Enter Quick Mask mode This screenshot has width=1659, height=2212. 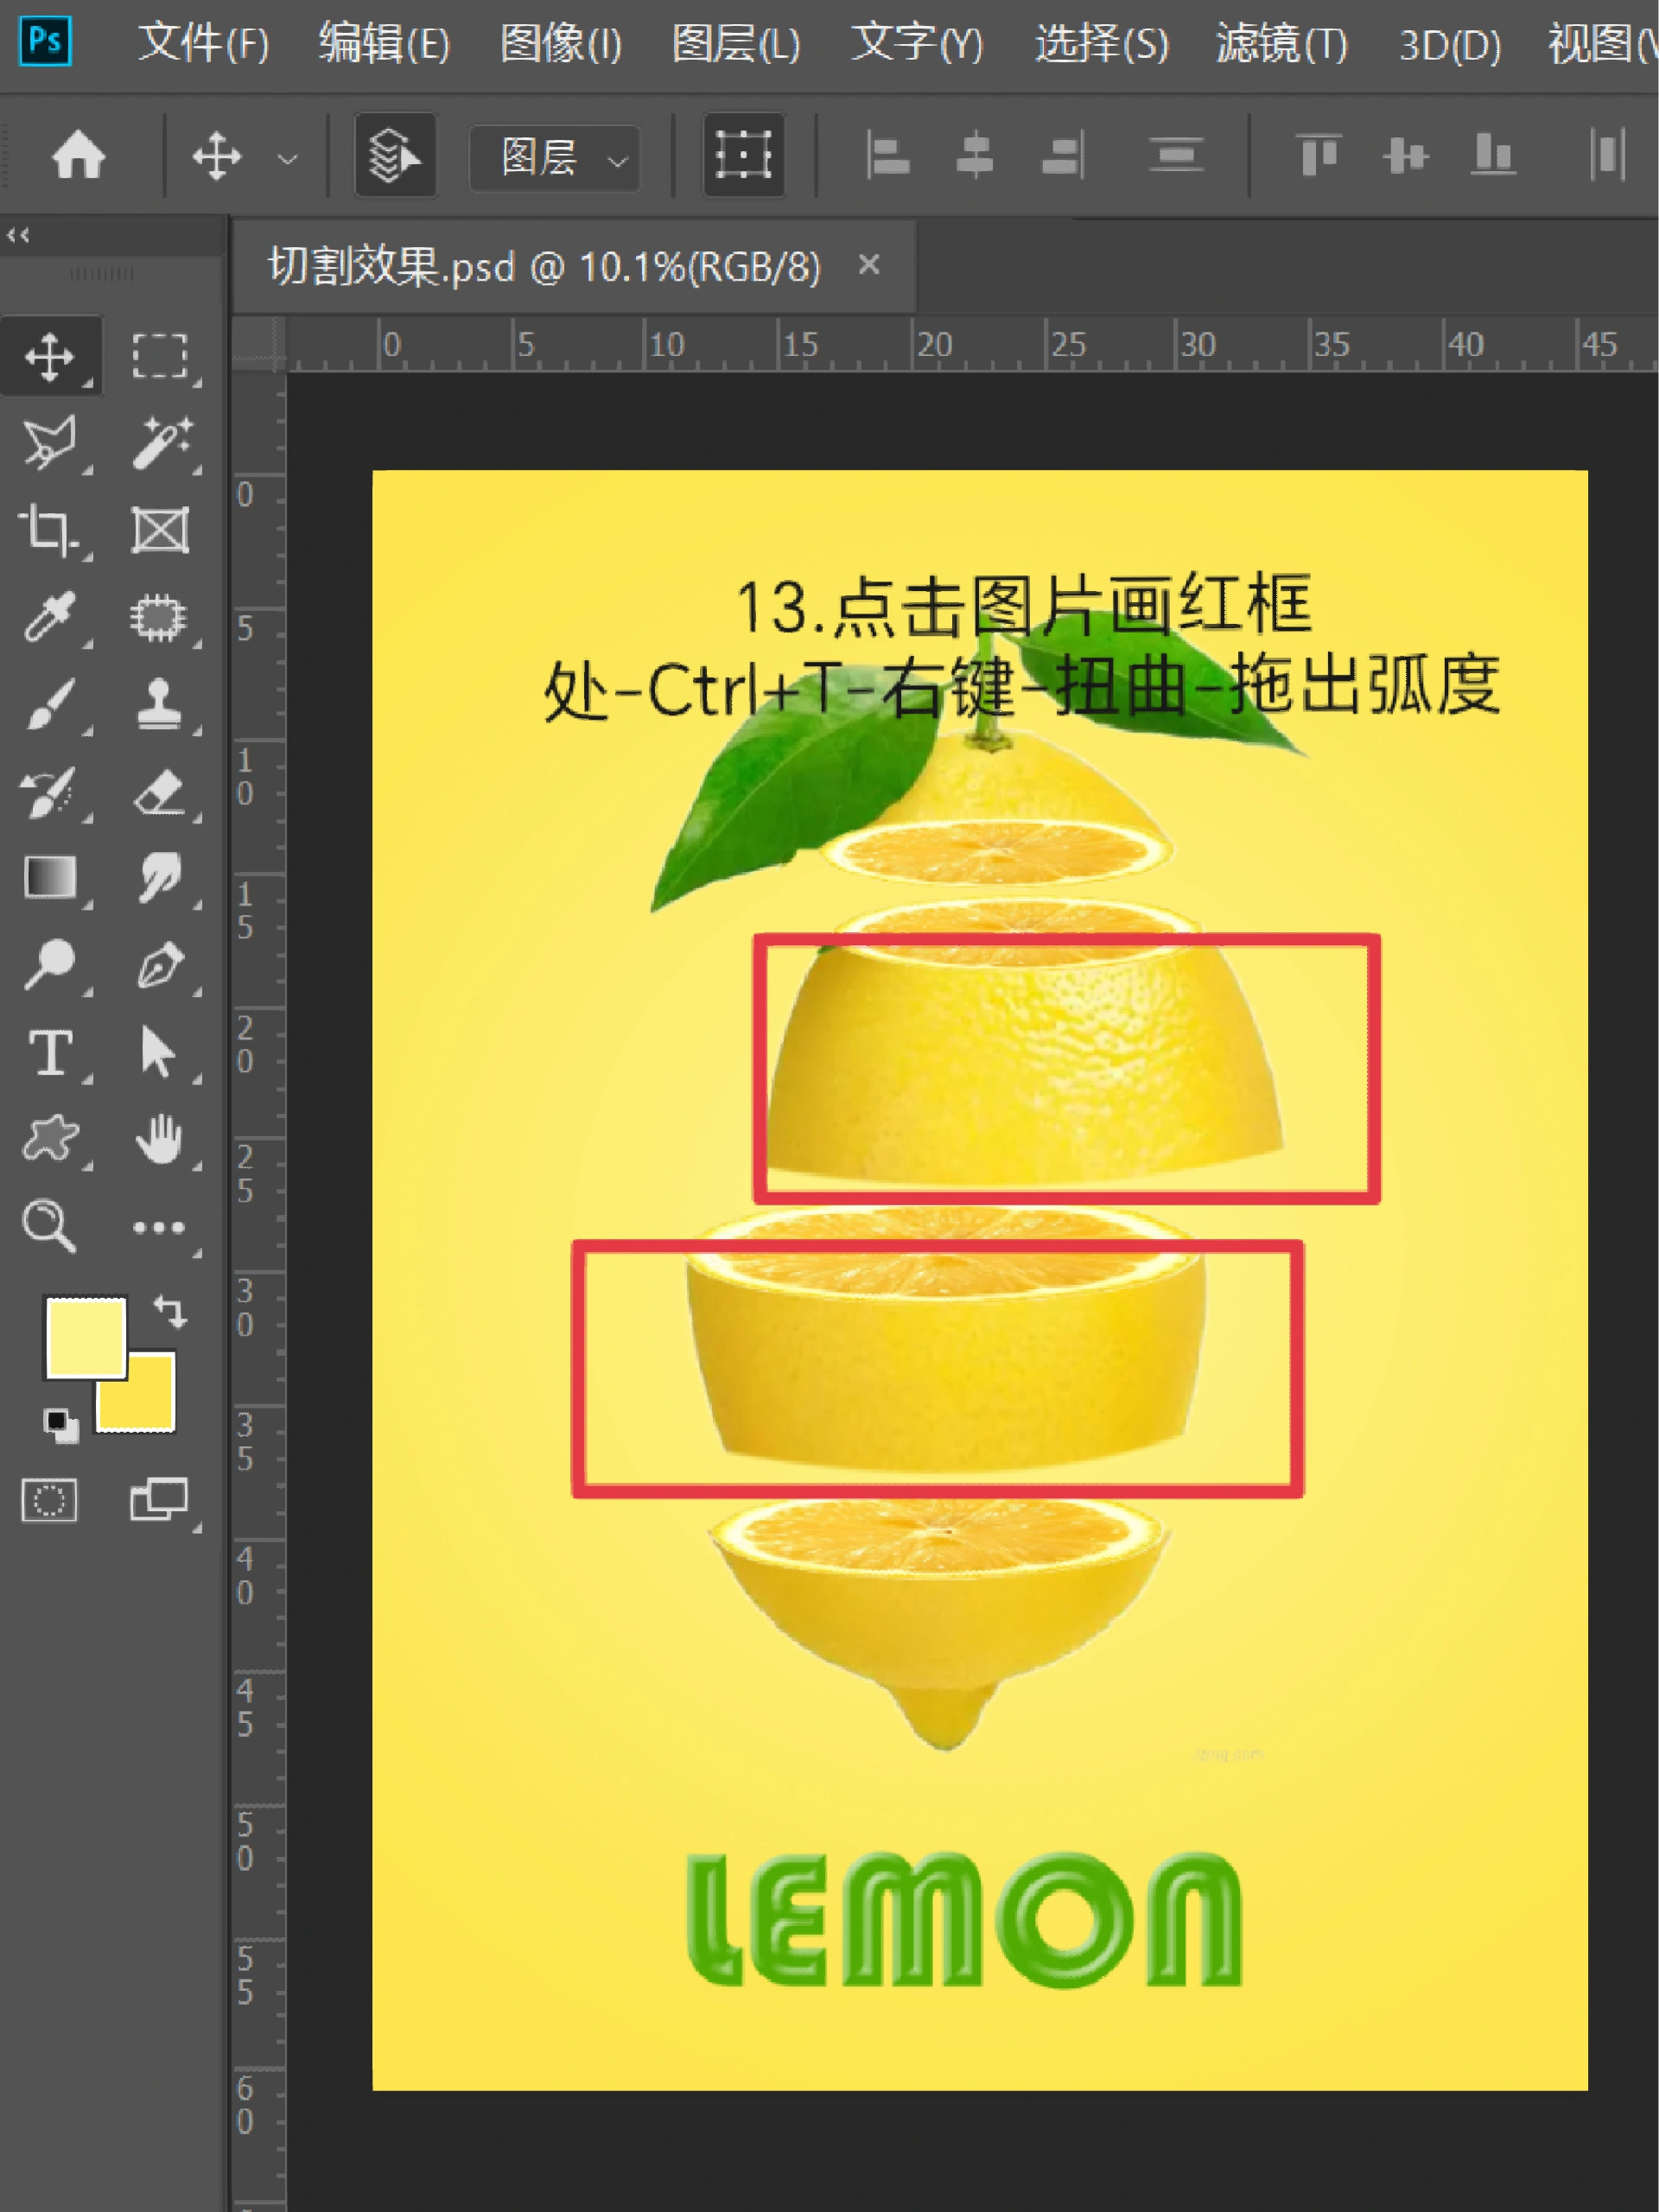coord(51,1502)
